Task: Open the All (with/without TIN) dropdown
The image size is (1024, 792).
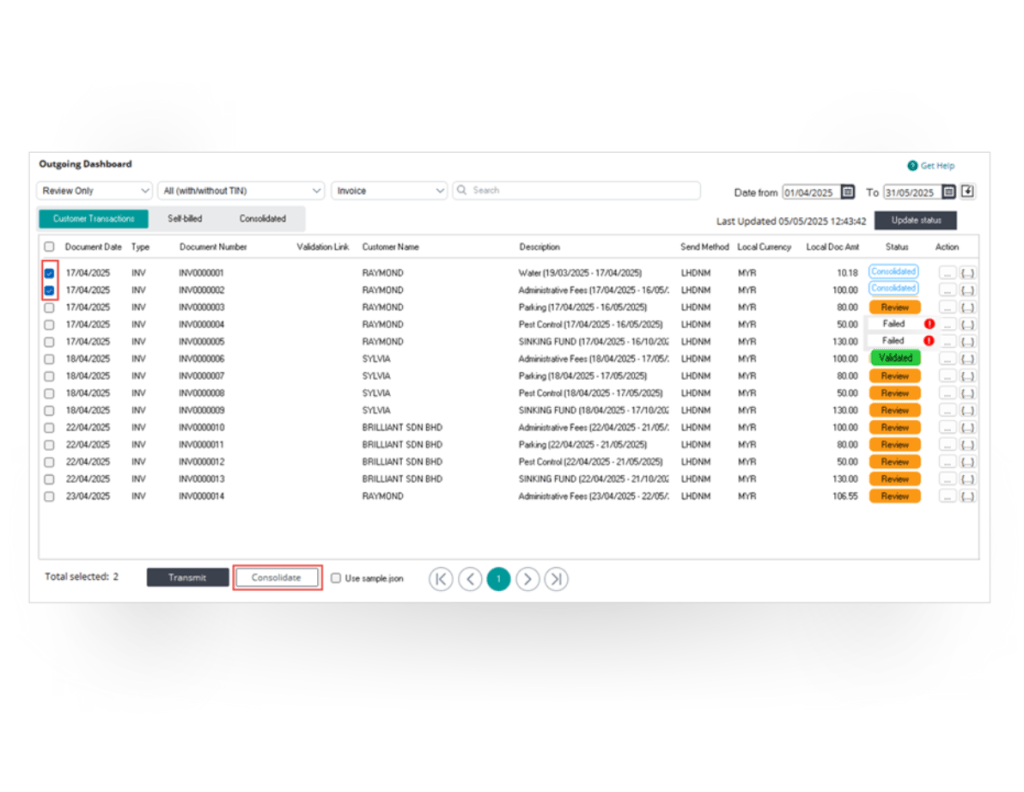Action: click(241, 191)
